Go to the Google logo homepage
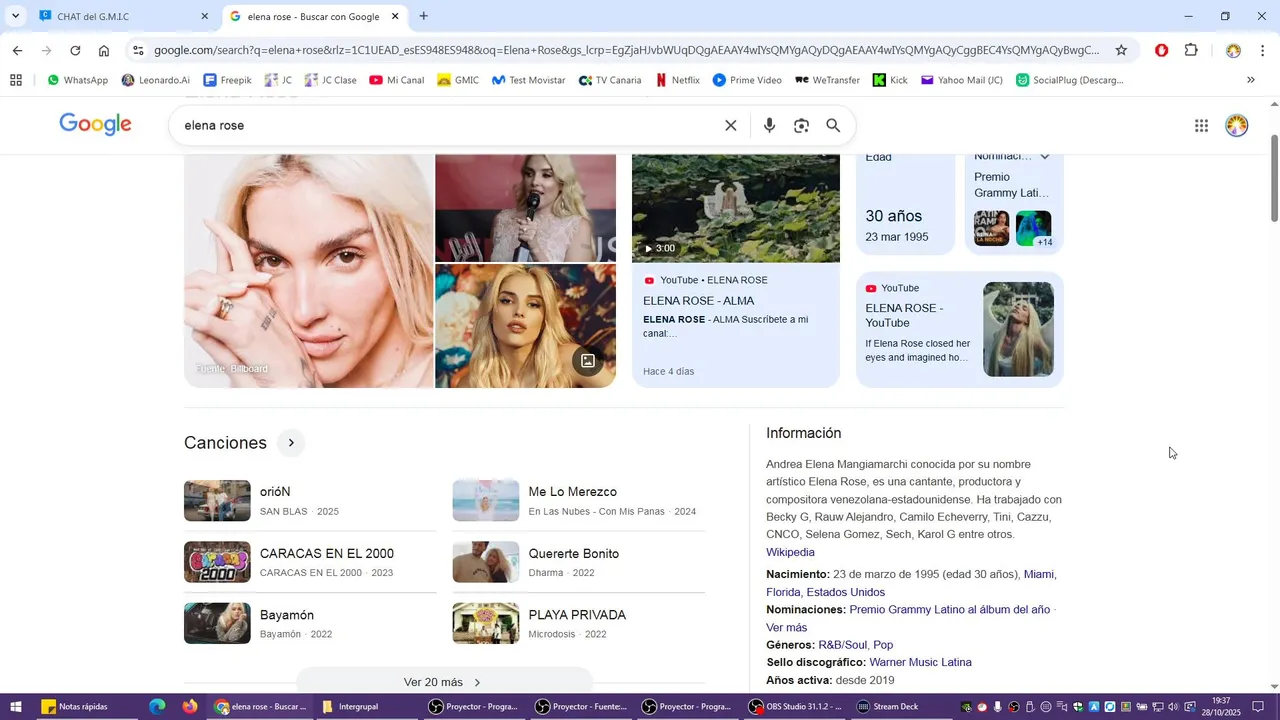The width and height of the screenshot is (1280, 720). [95, 125]
